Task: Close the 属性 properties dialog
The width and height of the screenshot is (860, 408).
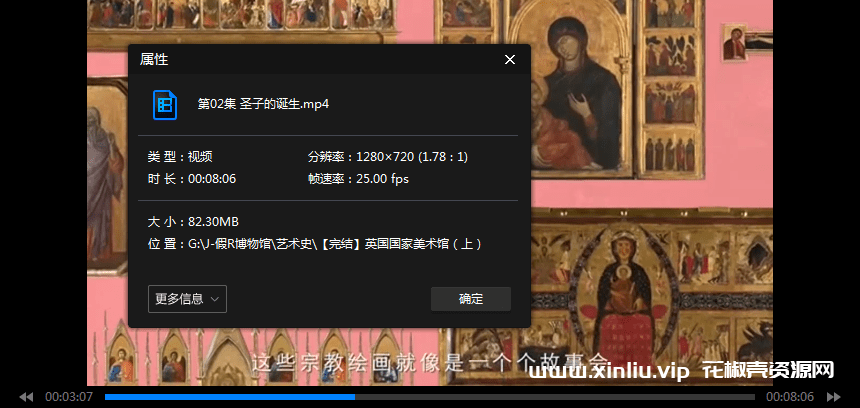Action: (x=510, y=60)
